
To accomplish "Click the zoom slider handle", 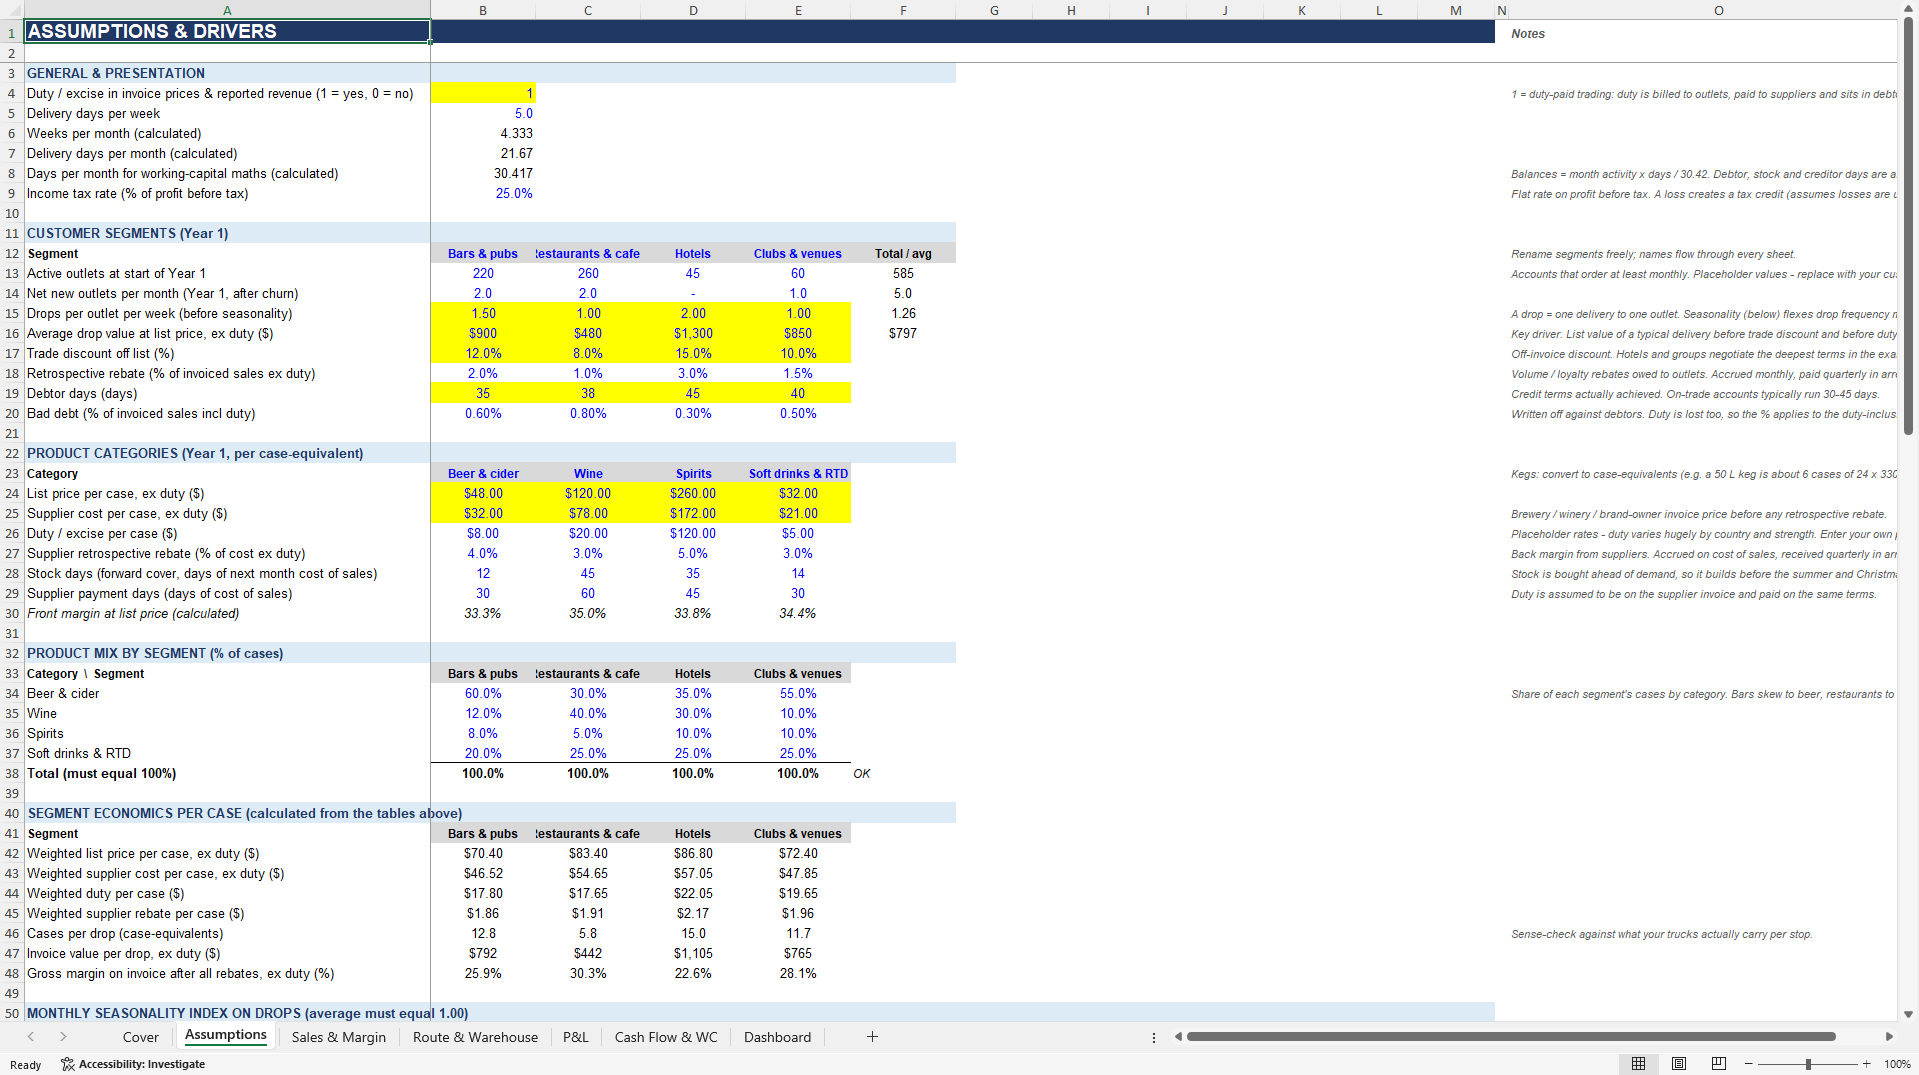I will 1808,1064.
